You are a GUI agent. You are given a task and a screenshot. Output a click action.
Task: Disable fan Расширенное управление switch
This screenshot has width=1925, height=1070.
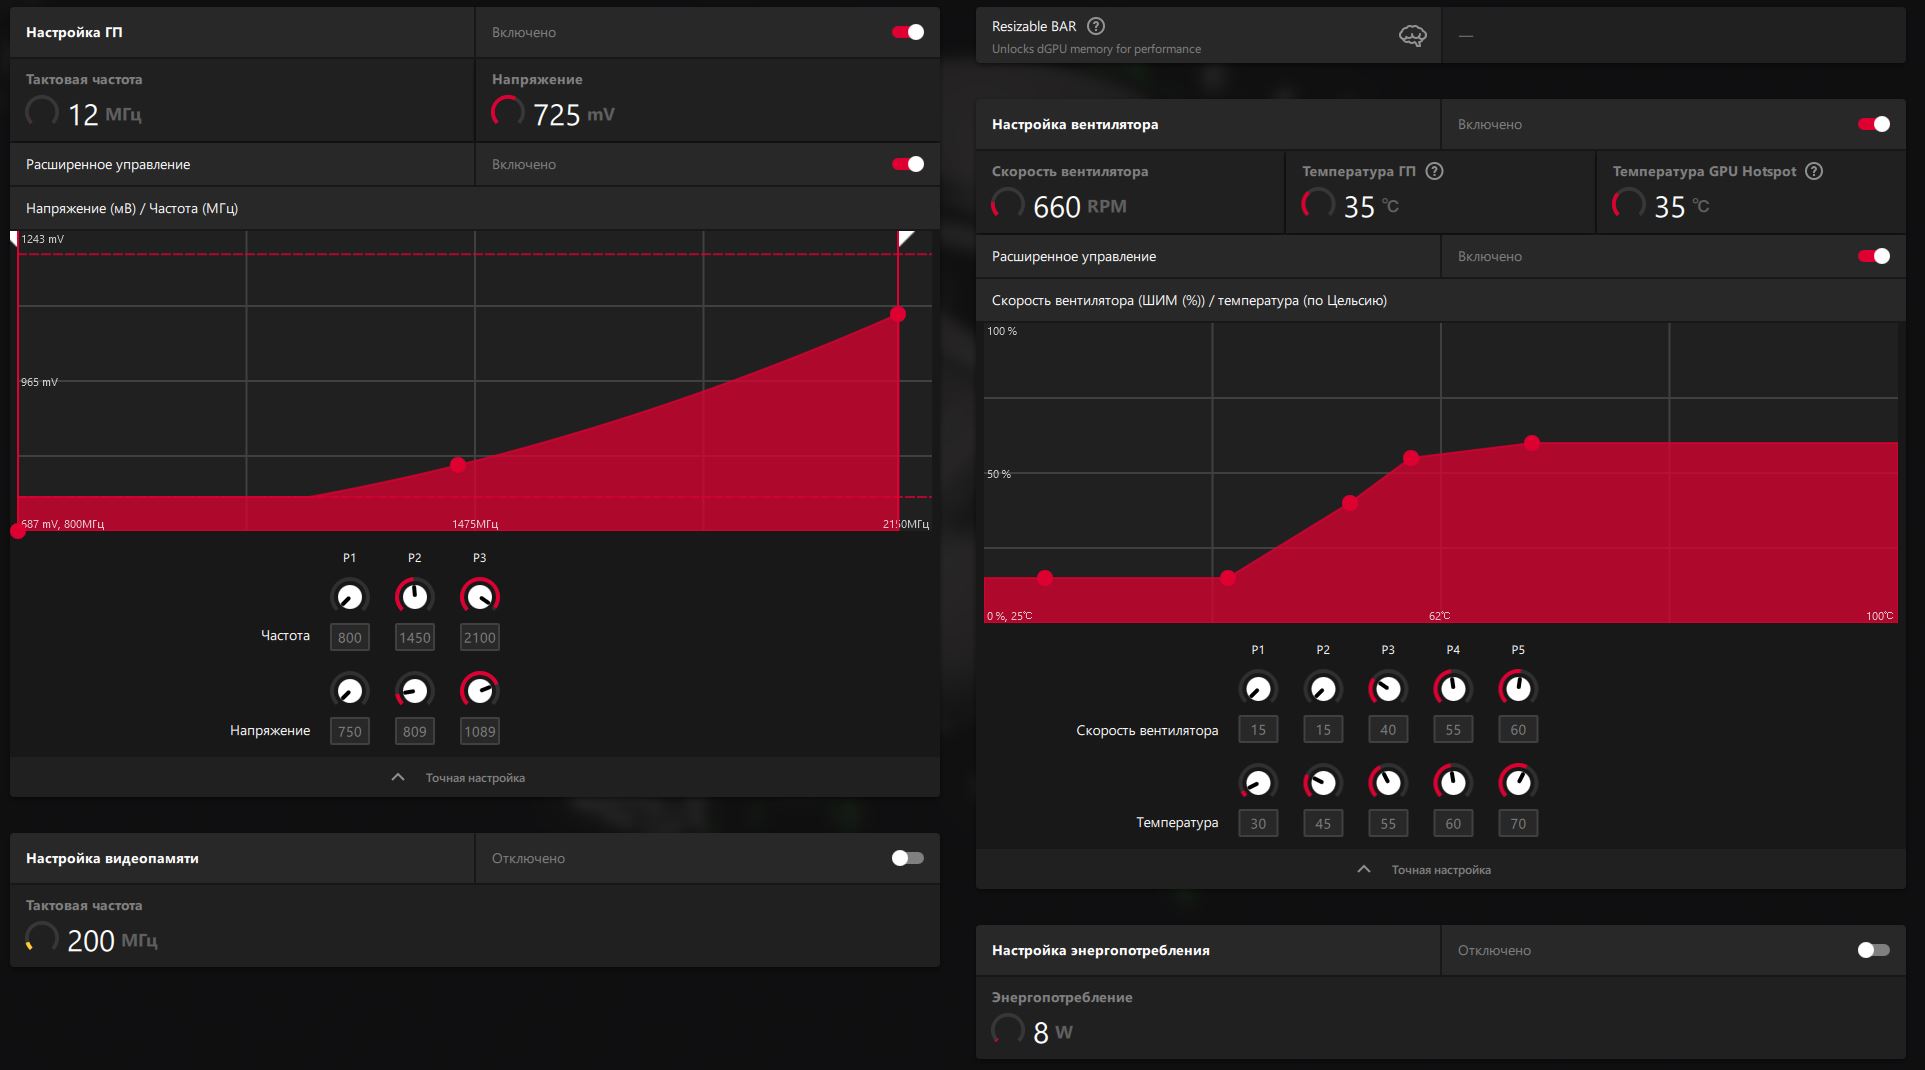[x=1874, y=256]
